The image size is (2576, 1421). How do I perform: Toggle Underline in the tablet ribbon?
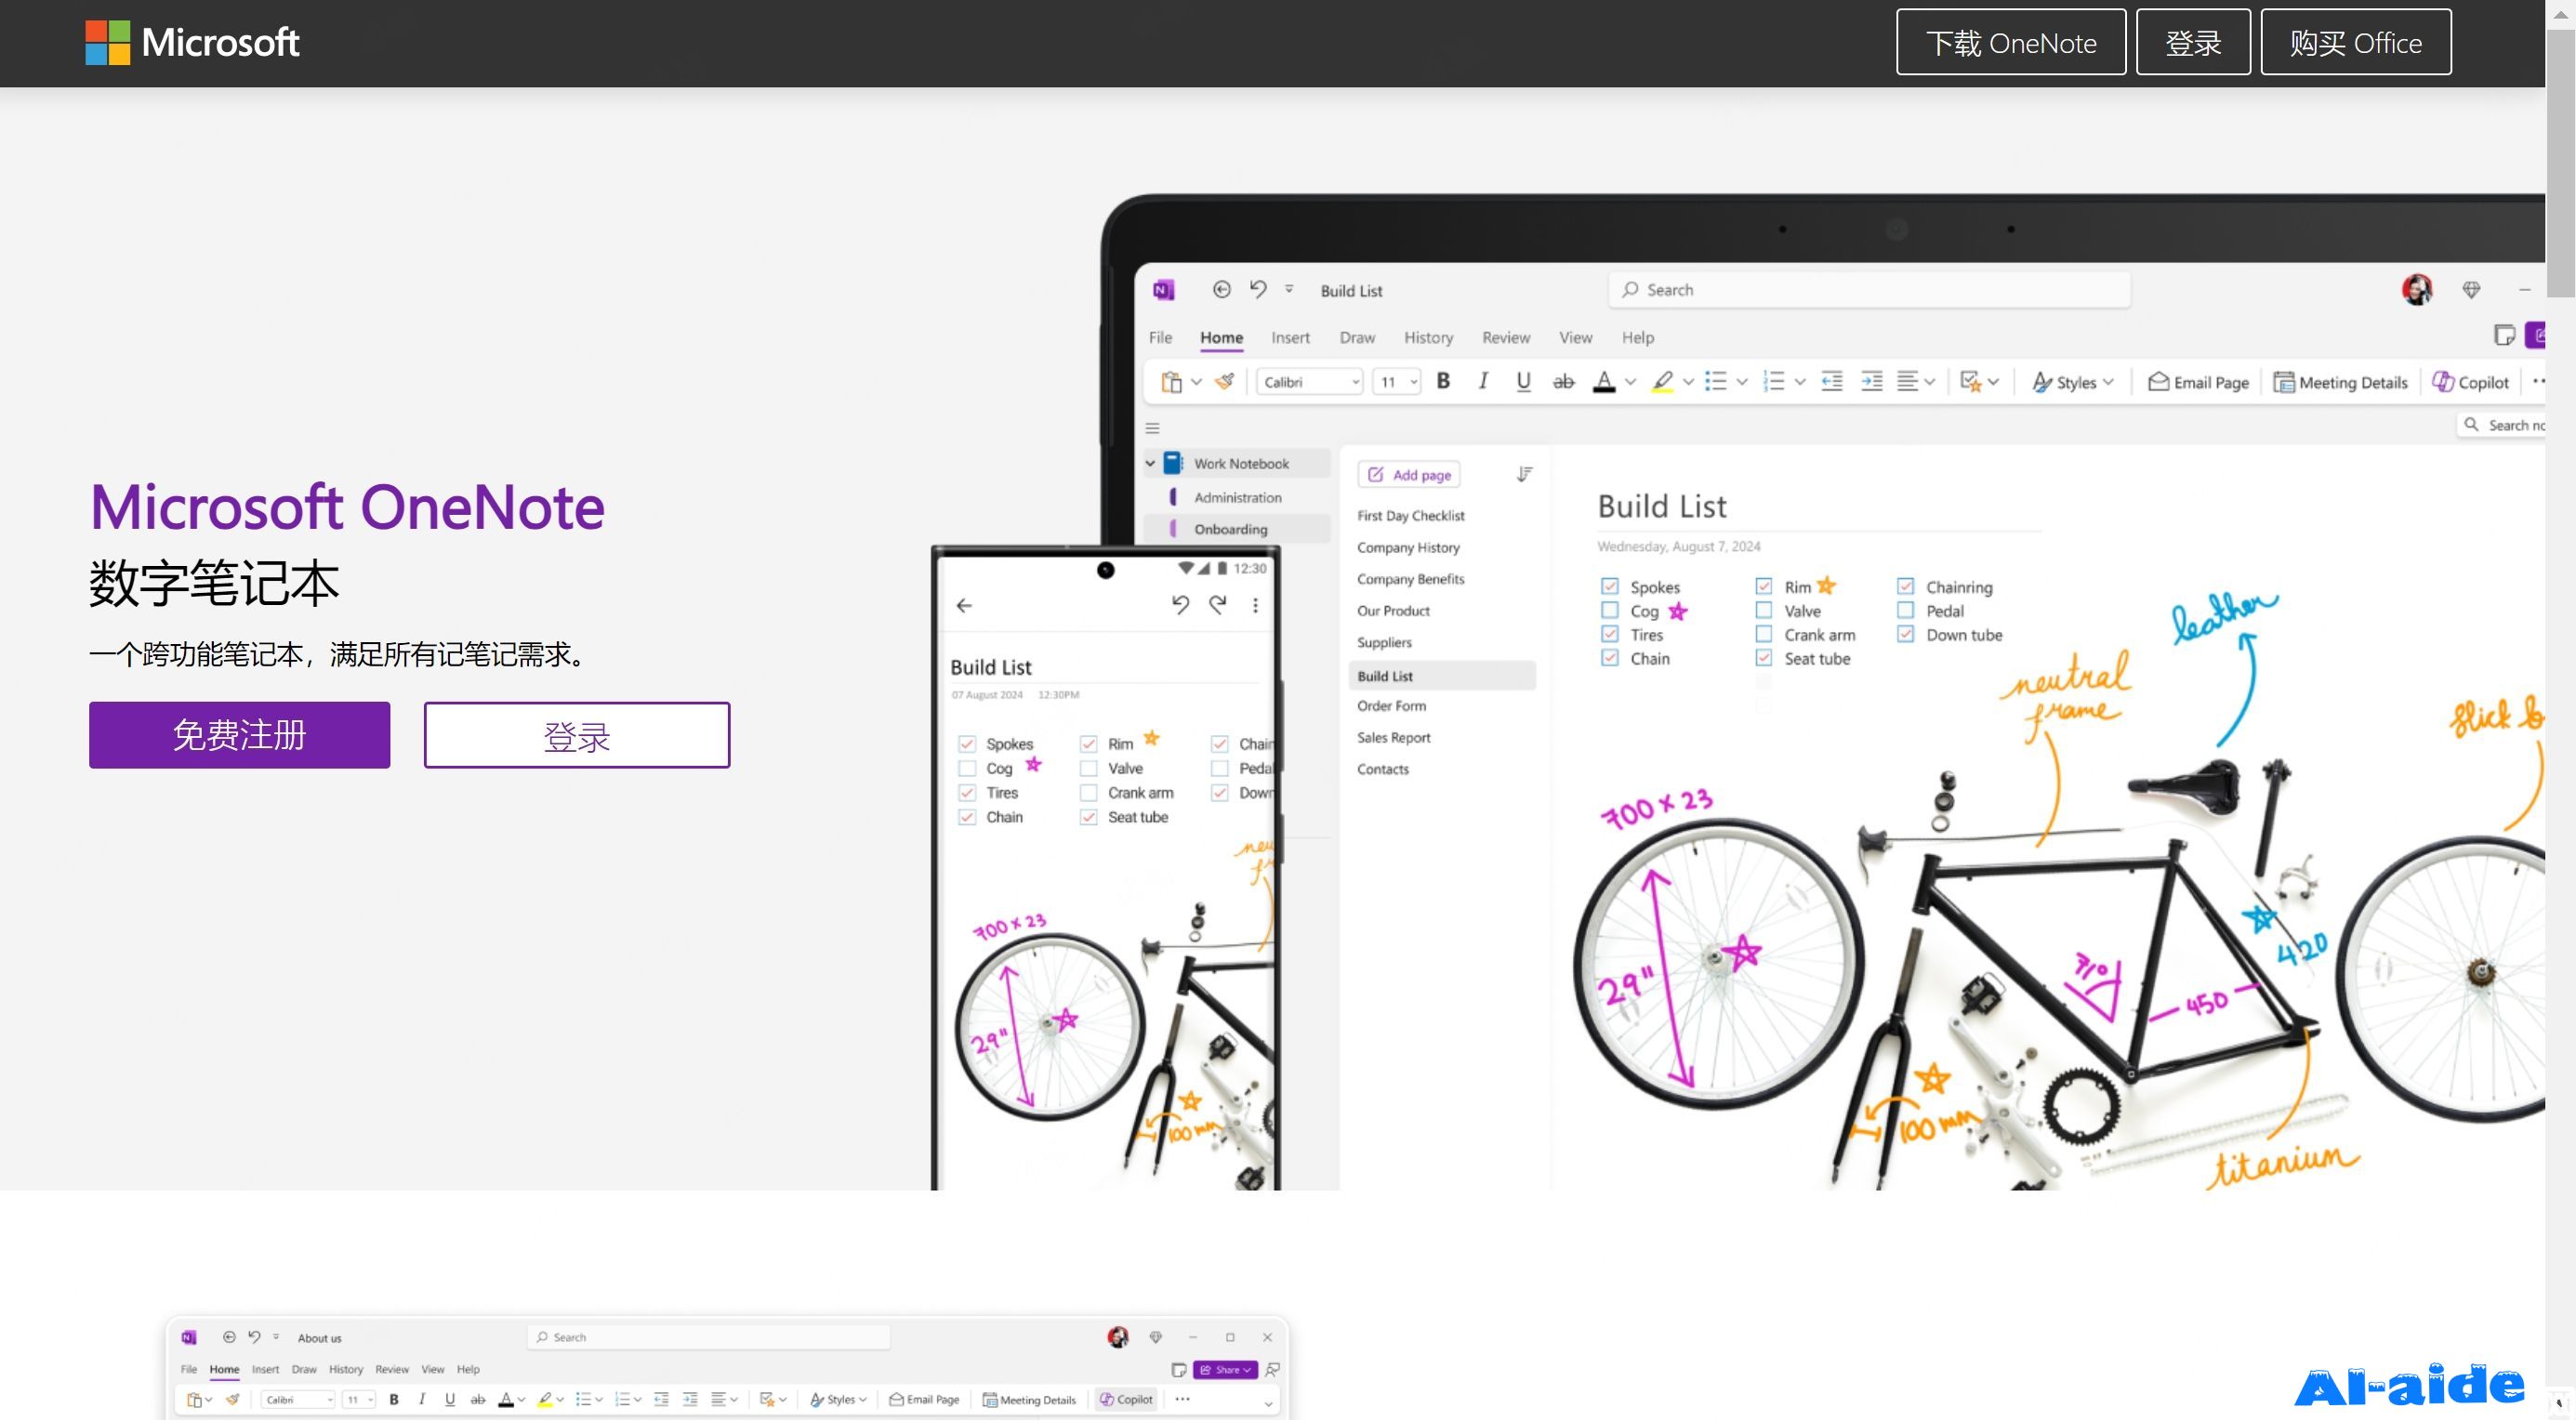1523,381
